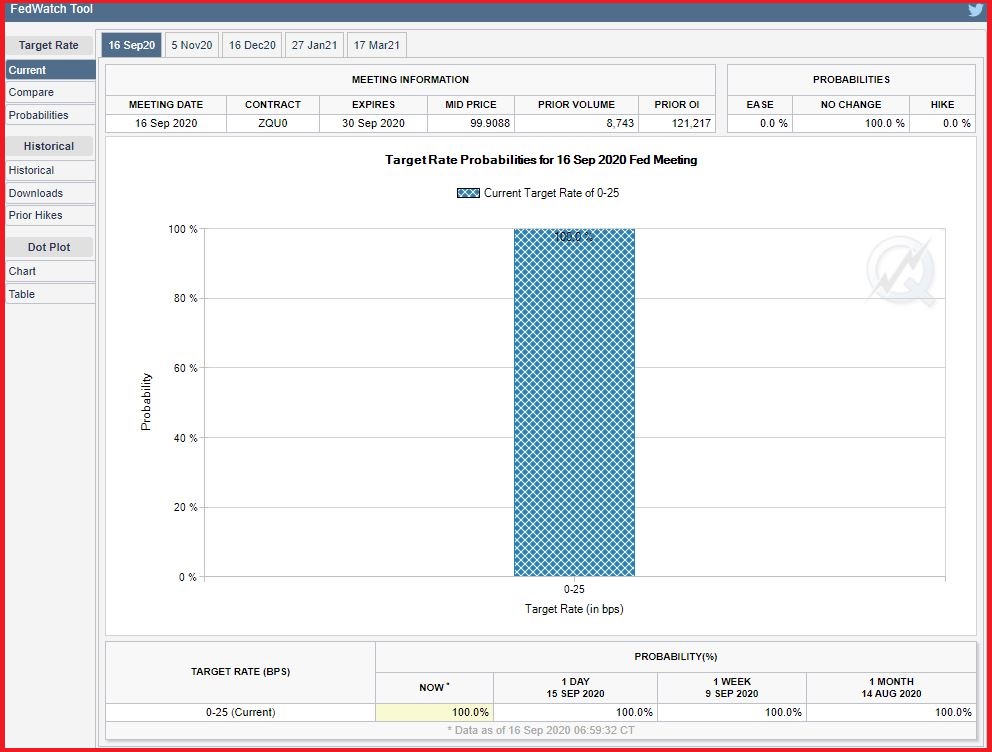Click the 30 Sep 2020 expiry cell
Image resolution: width=992 pixels, height=752 pixels.
[x=373, y=123]
